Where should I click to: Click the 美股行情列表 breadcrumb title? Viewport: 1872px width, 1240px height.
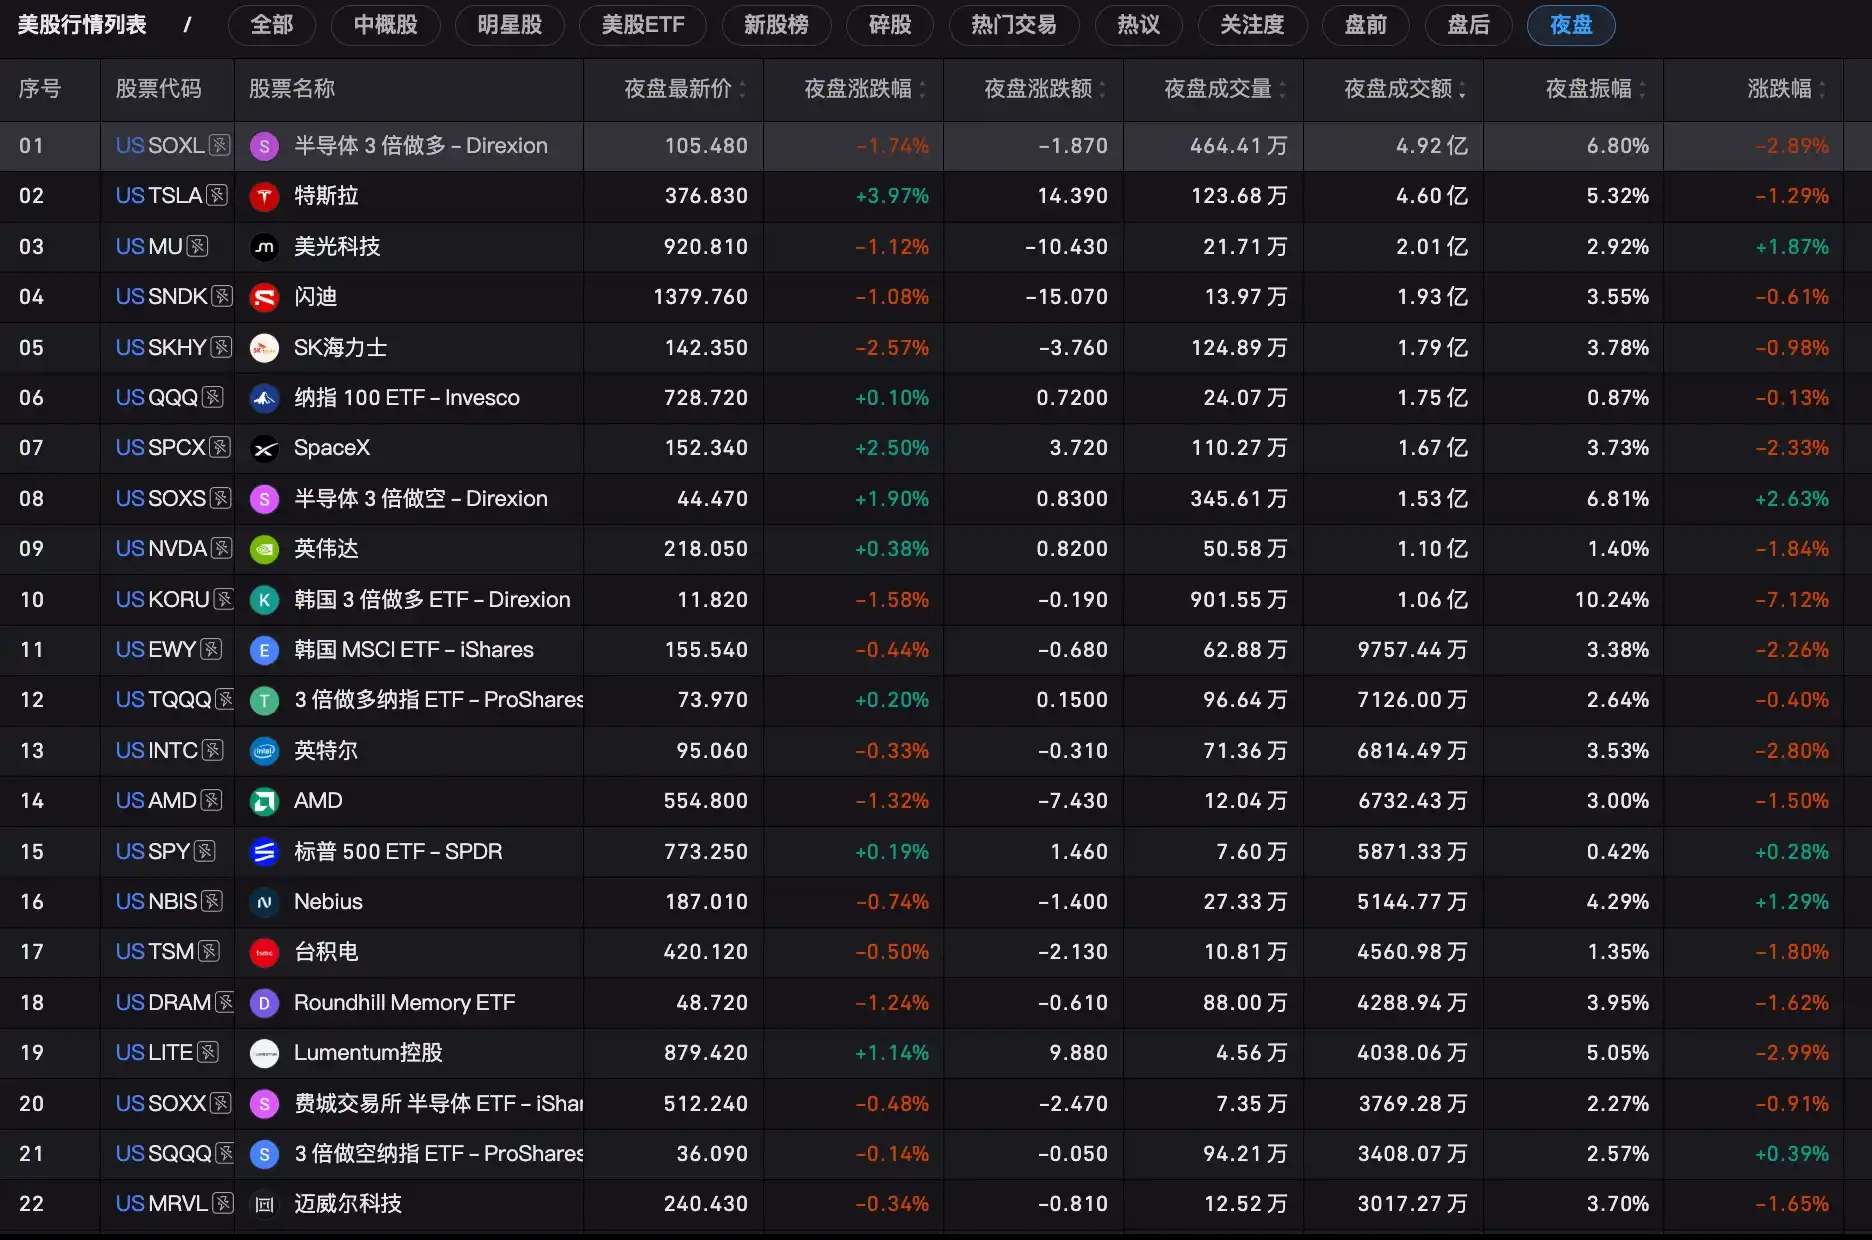[x=82, y=25]
